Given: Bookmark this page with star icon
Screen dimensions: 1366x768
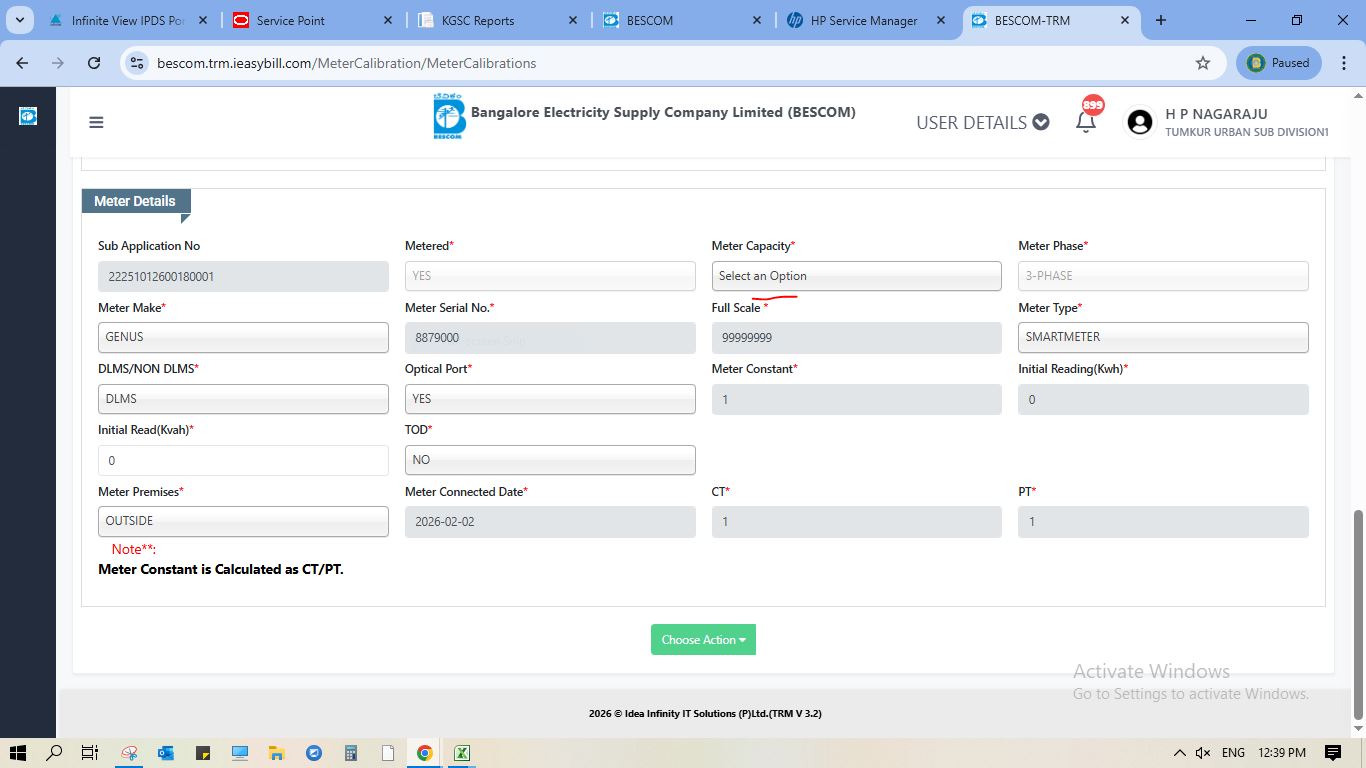Looking at the screenshot, I should point(1202,63).
